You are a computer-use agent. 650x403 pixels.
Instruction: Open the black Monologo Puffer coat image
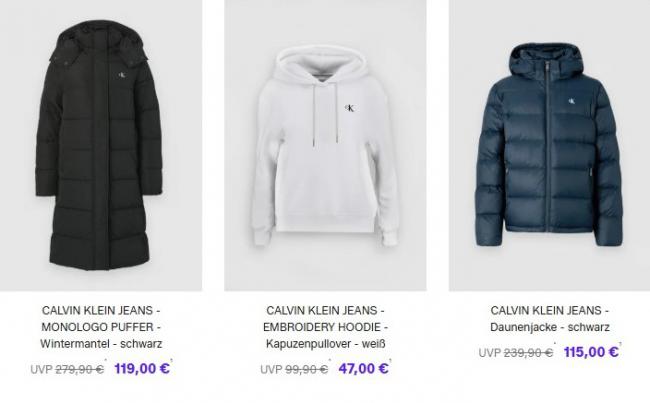click(101, 145)
